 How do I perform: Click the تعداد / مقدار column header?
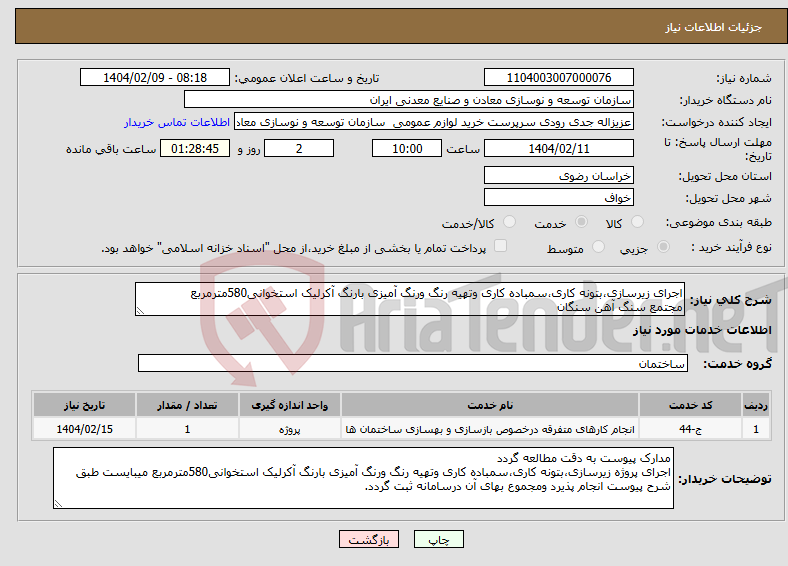[187, 405]
